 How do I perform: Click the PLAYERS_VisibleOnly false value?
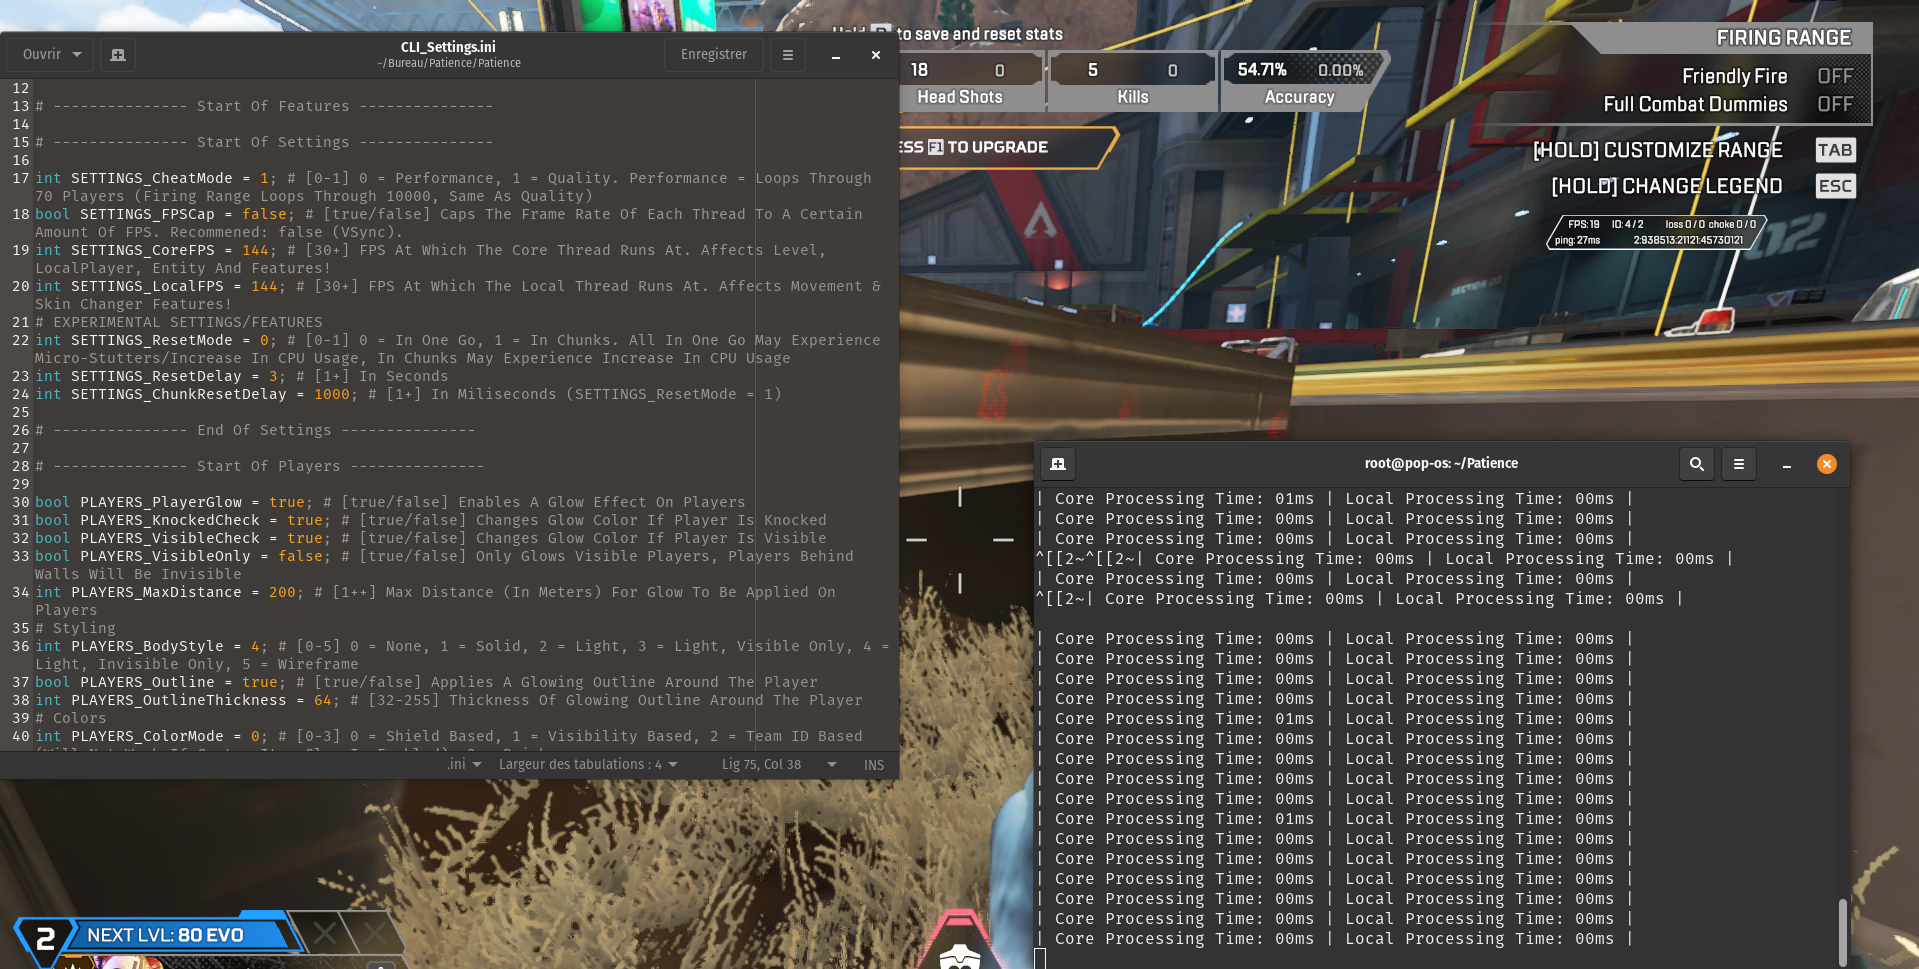(301, 556)
